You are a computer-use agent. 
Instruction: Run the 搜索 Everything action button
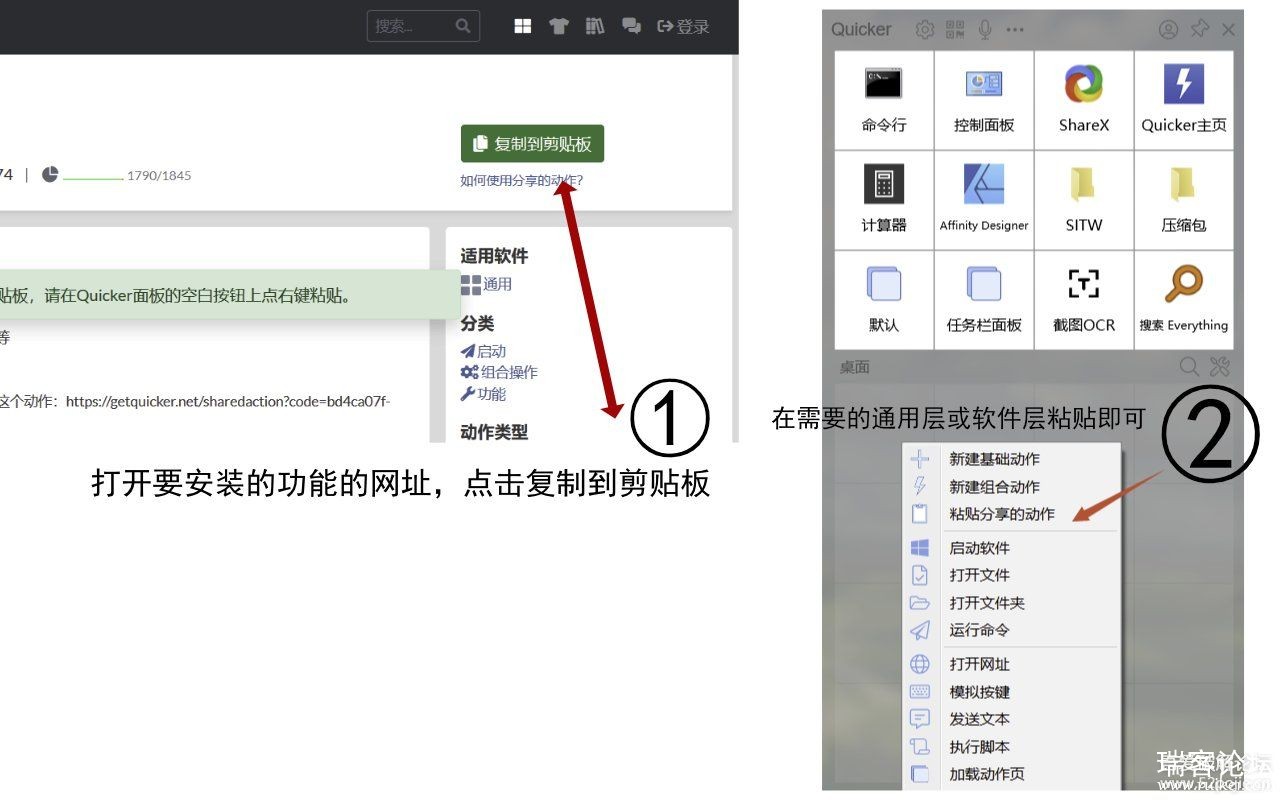(1184, 300)
